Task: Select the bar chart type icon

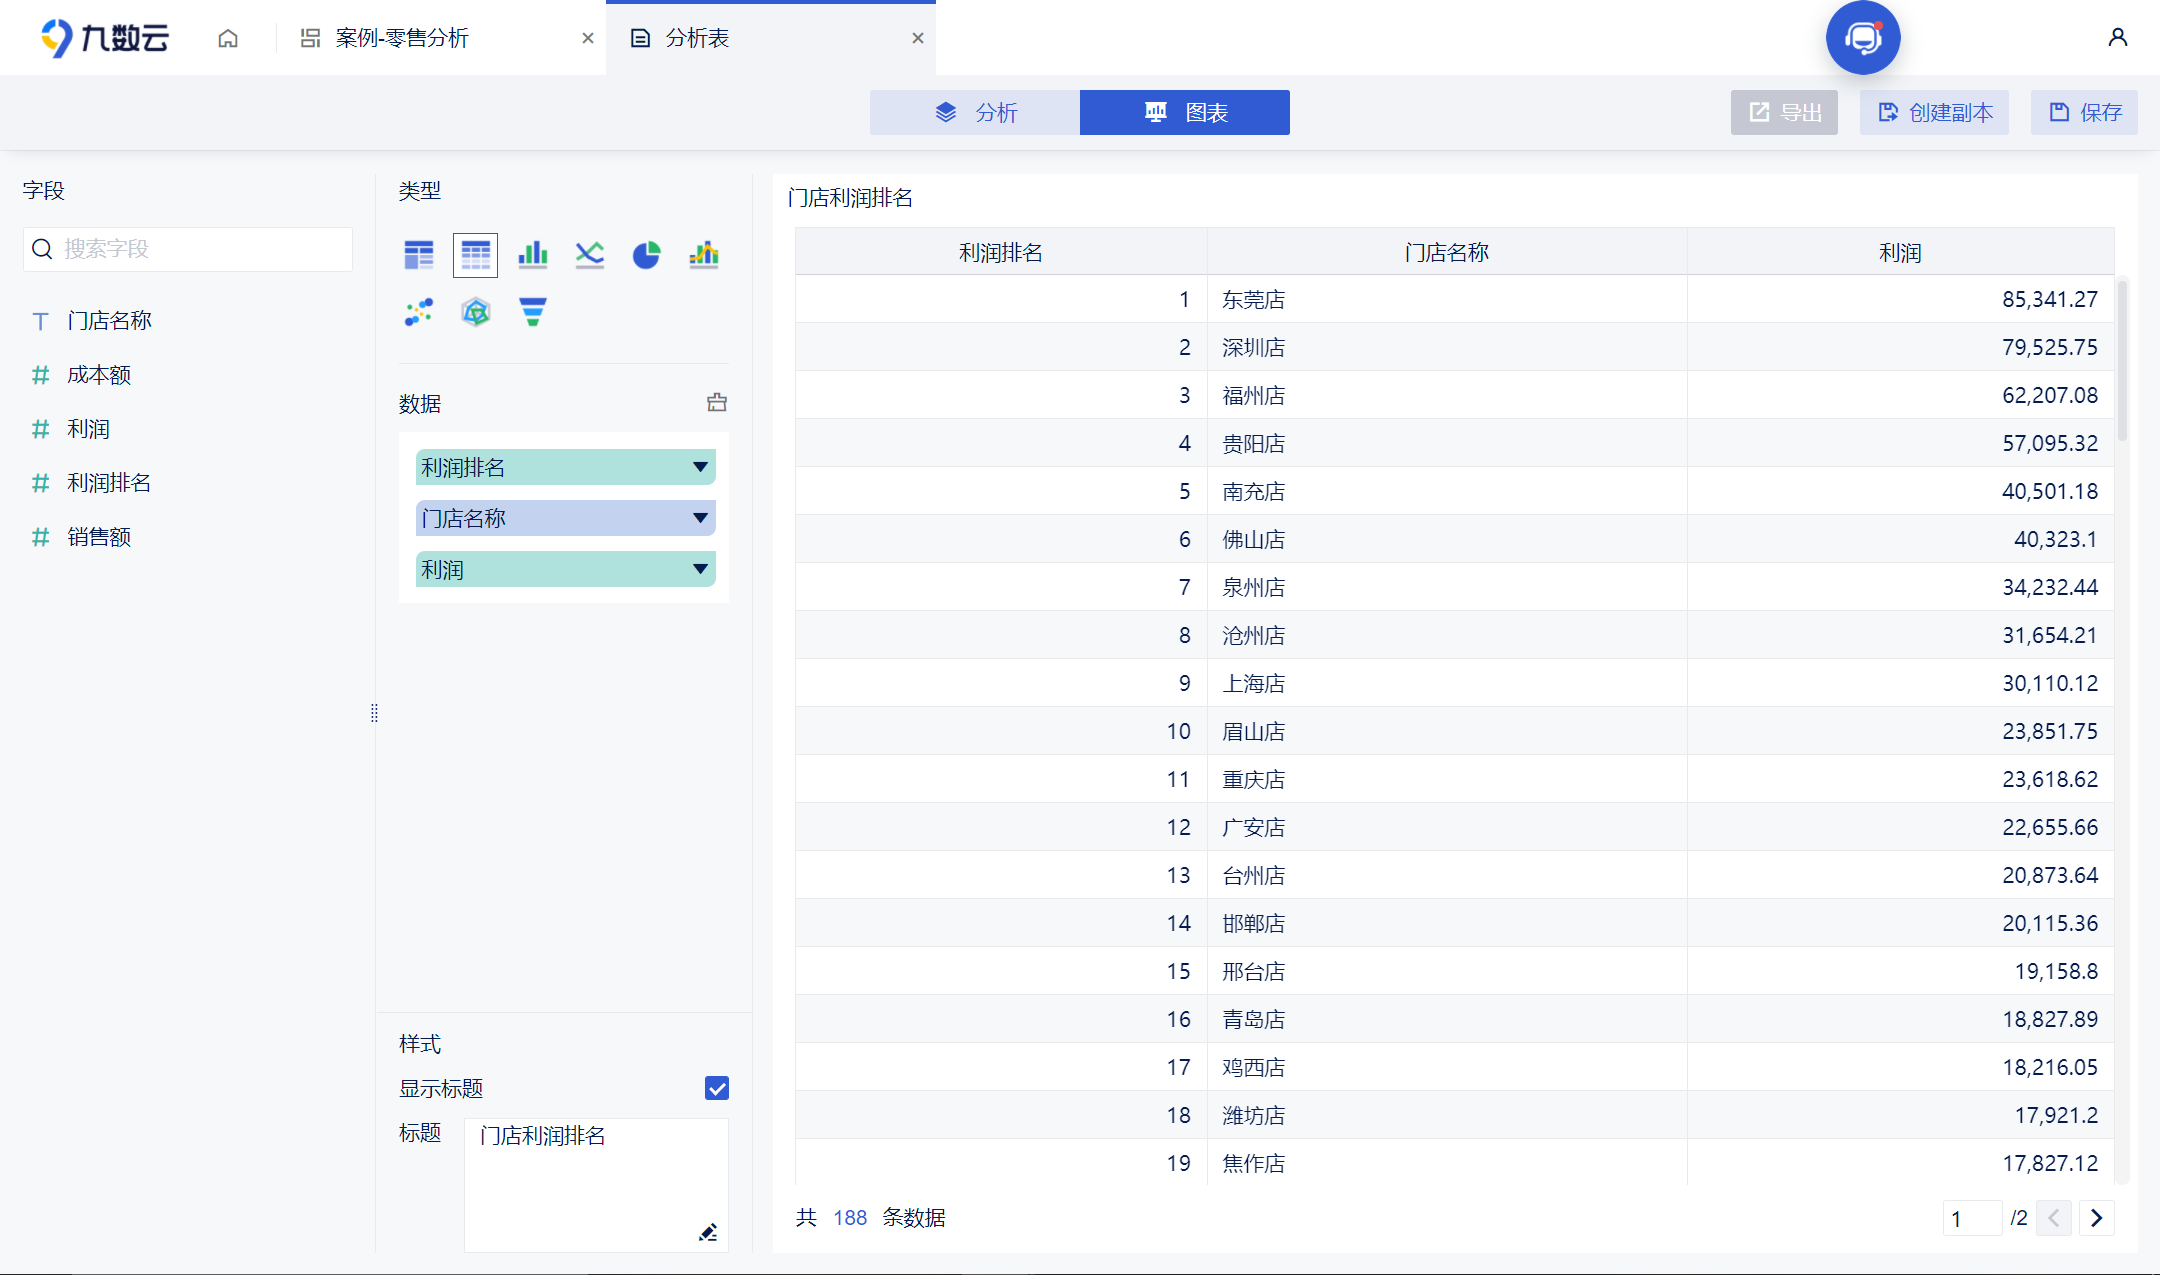Action: tap(533, 255)
